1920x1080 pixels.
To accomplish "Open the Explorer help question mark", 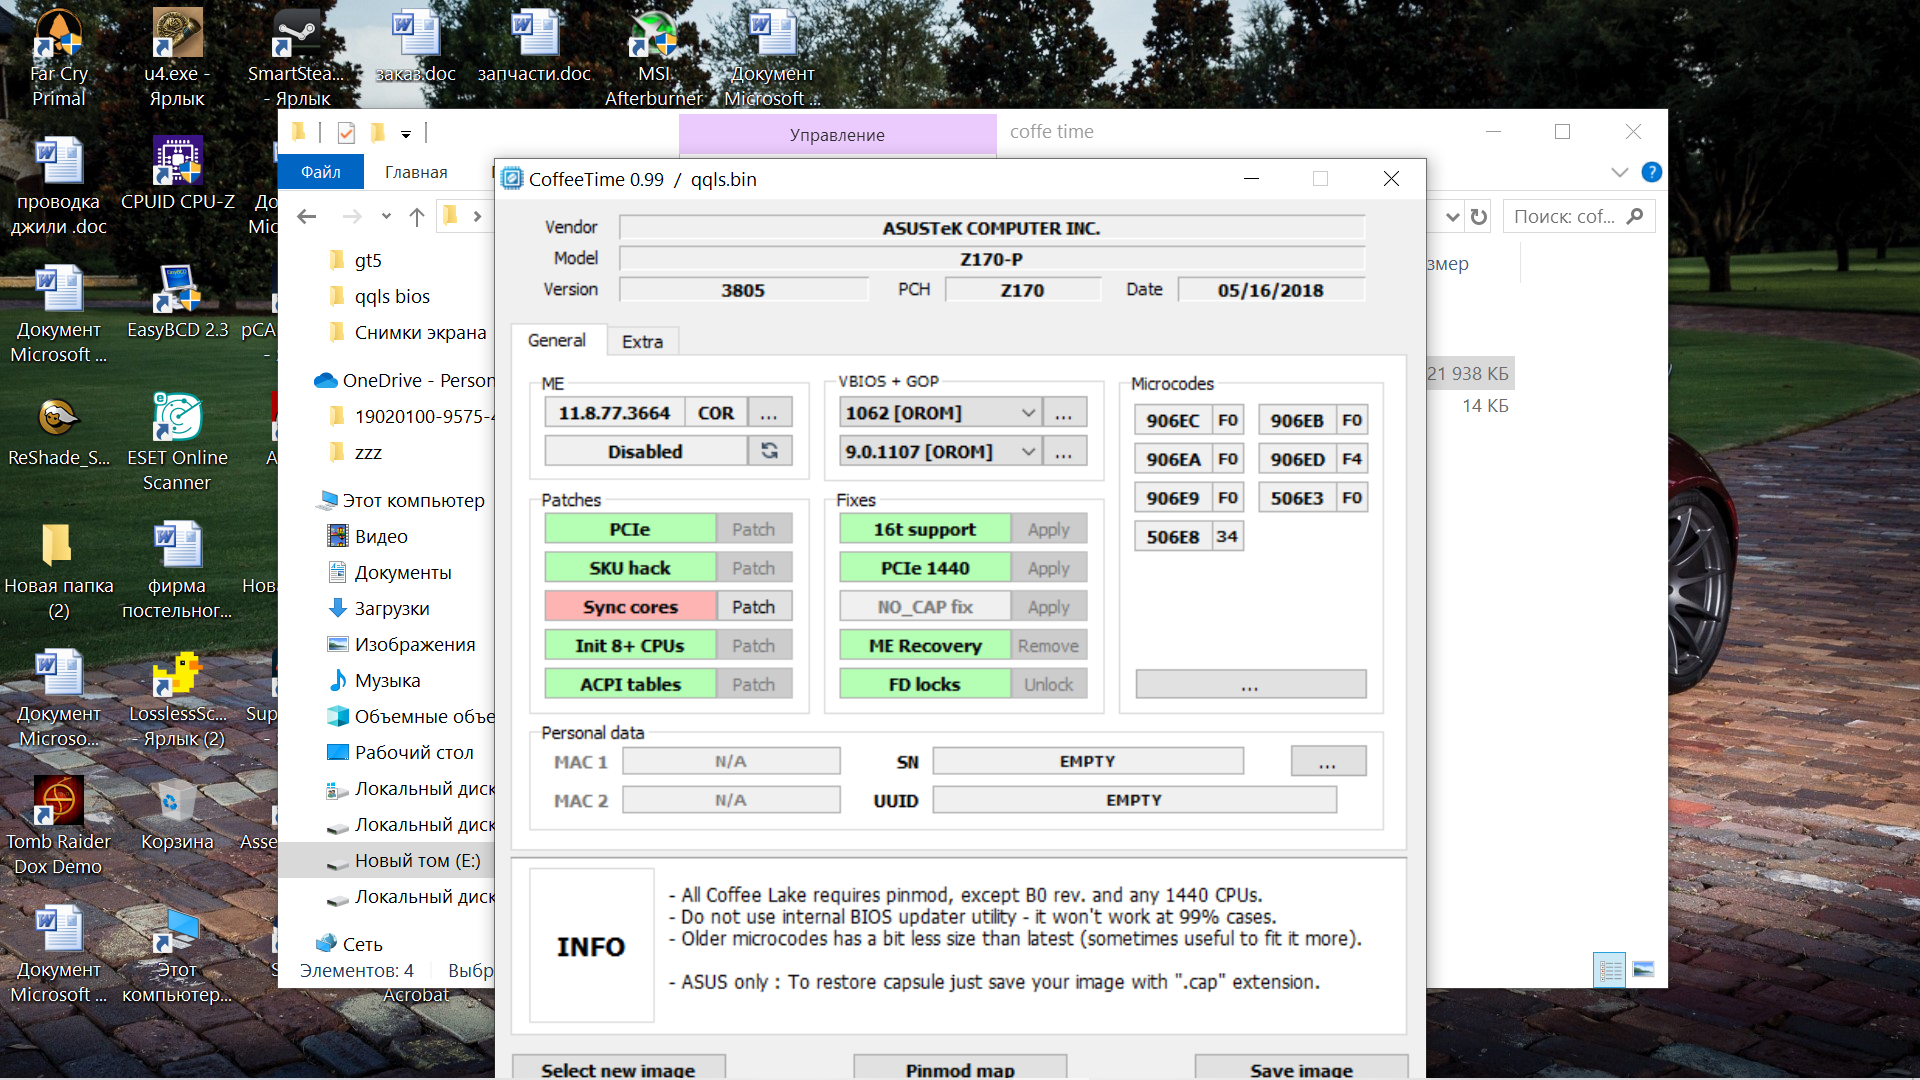I will [x=1652, y=172].
